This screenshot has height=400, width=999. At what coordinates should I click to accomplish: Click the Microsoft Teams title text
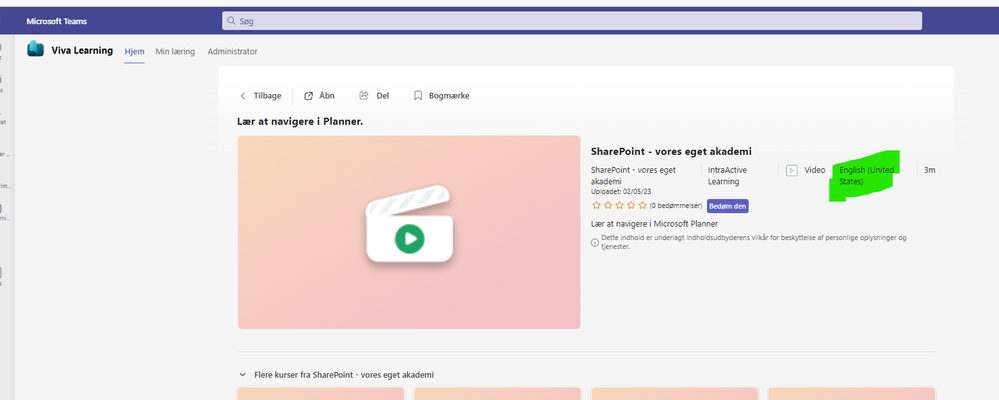tap(57, 21)
